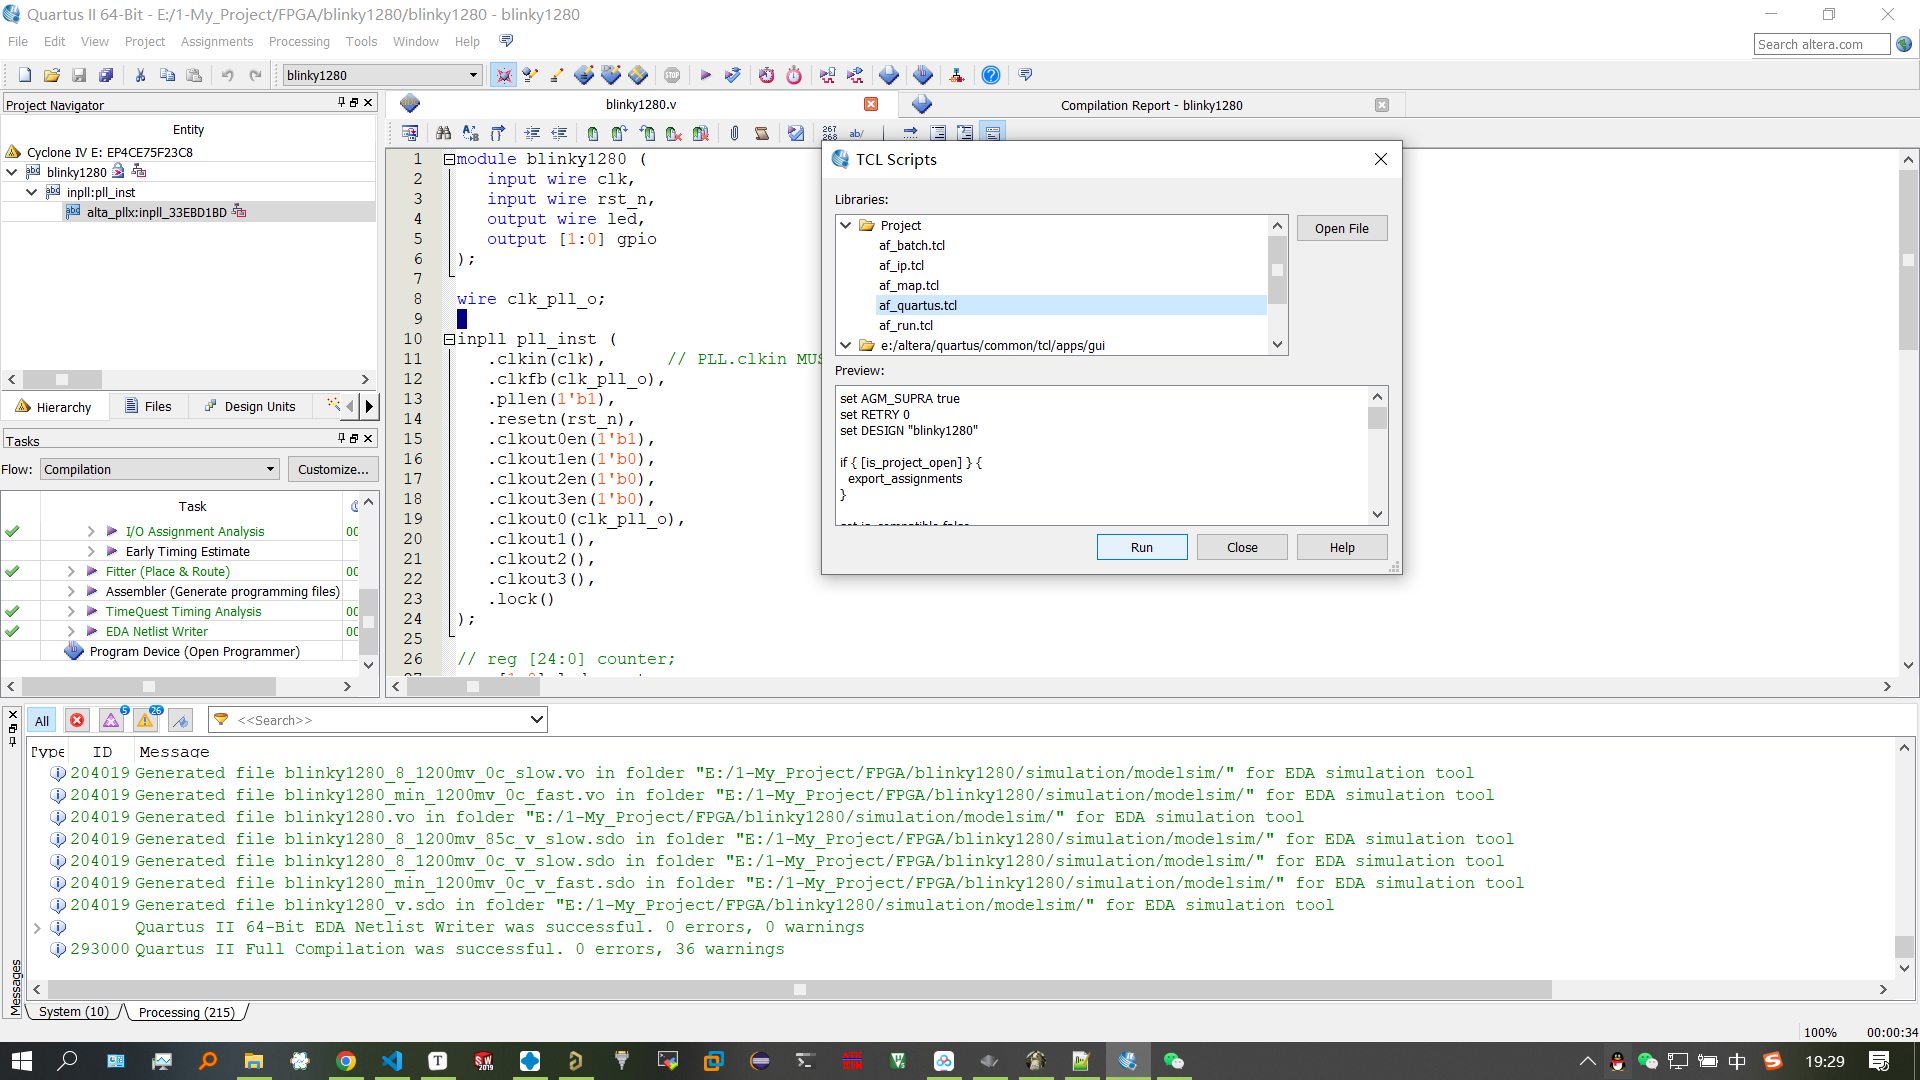Click the Open File button
The height and width of the screenshot is (1080, 1920).
(1341, 228)
